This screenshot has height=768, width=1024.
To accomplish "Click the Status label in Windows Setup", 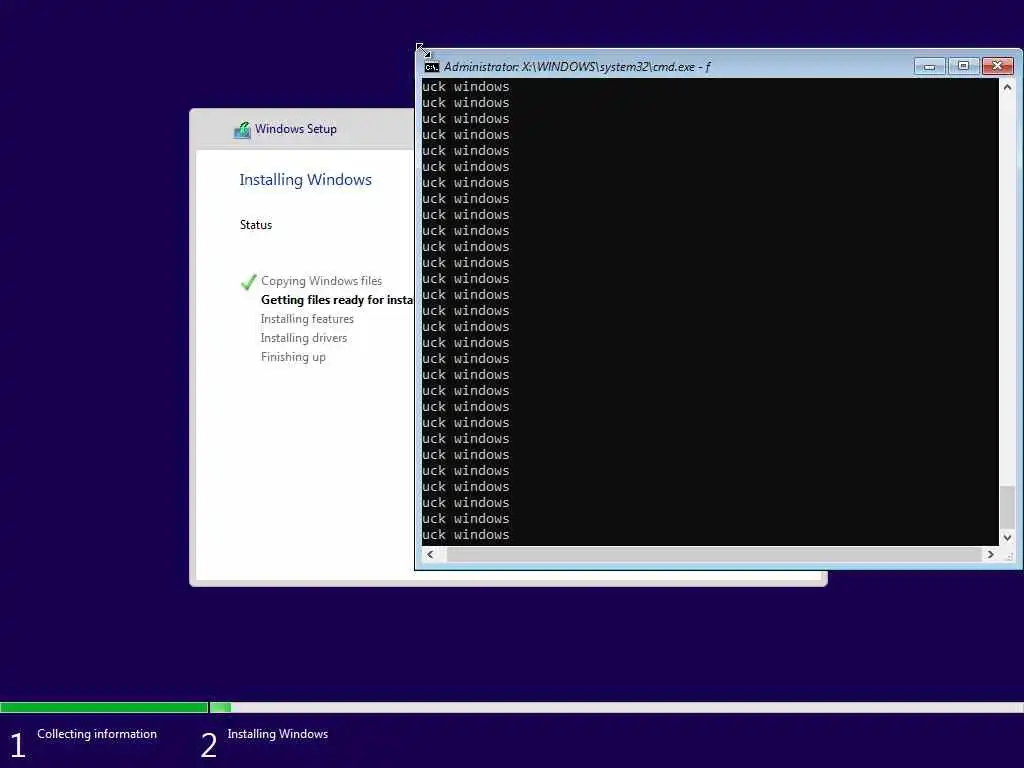I will coord(255,225).
